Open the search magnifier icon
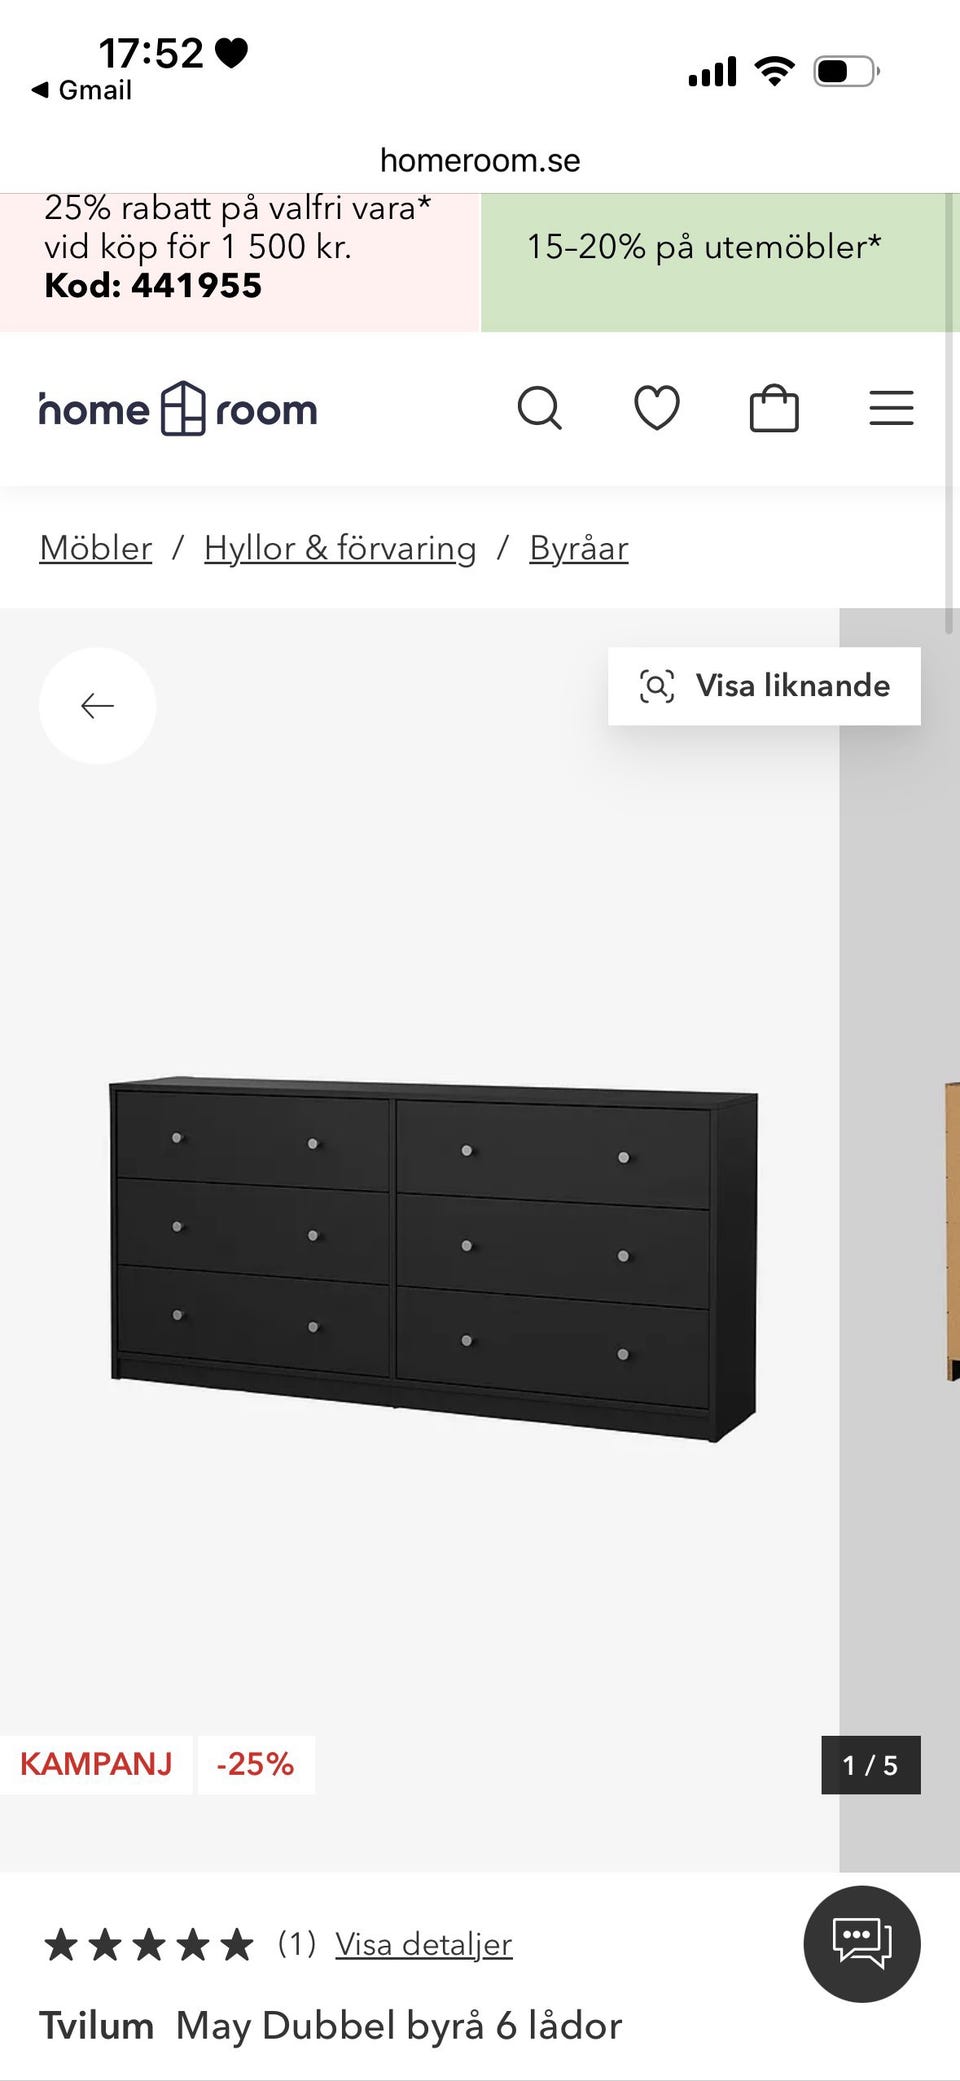 540,408
